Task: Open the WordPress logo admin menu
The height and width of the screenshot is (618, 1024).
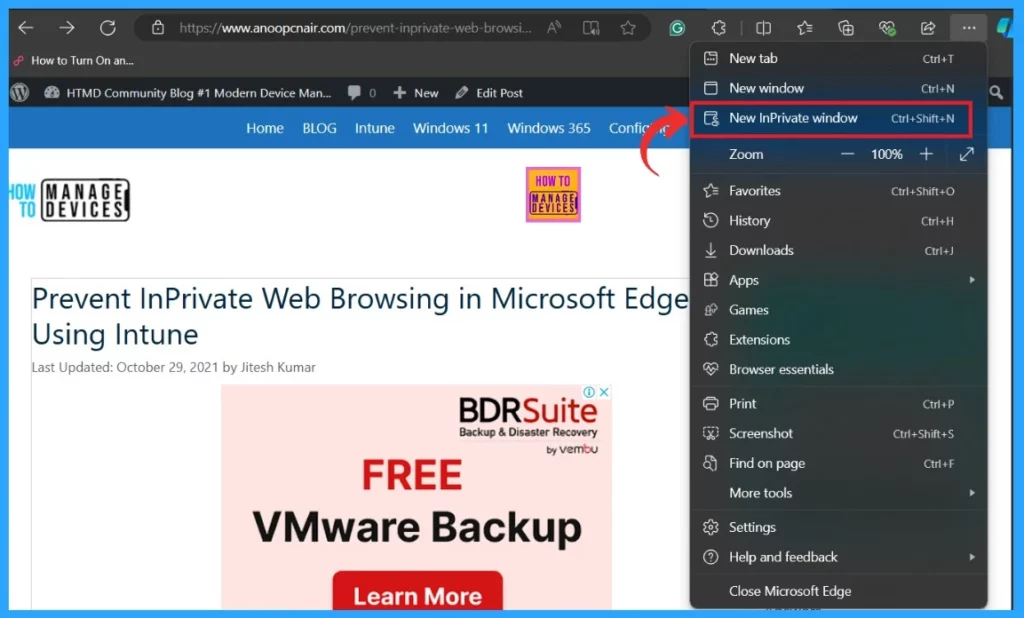Action: pos(20,93)
